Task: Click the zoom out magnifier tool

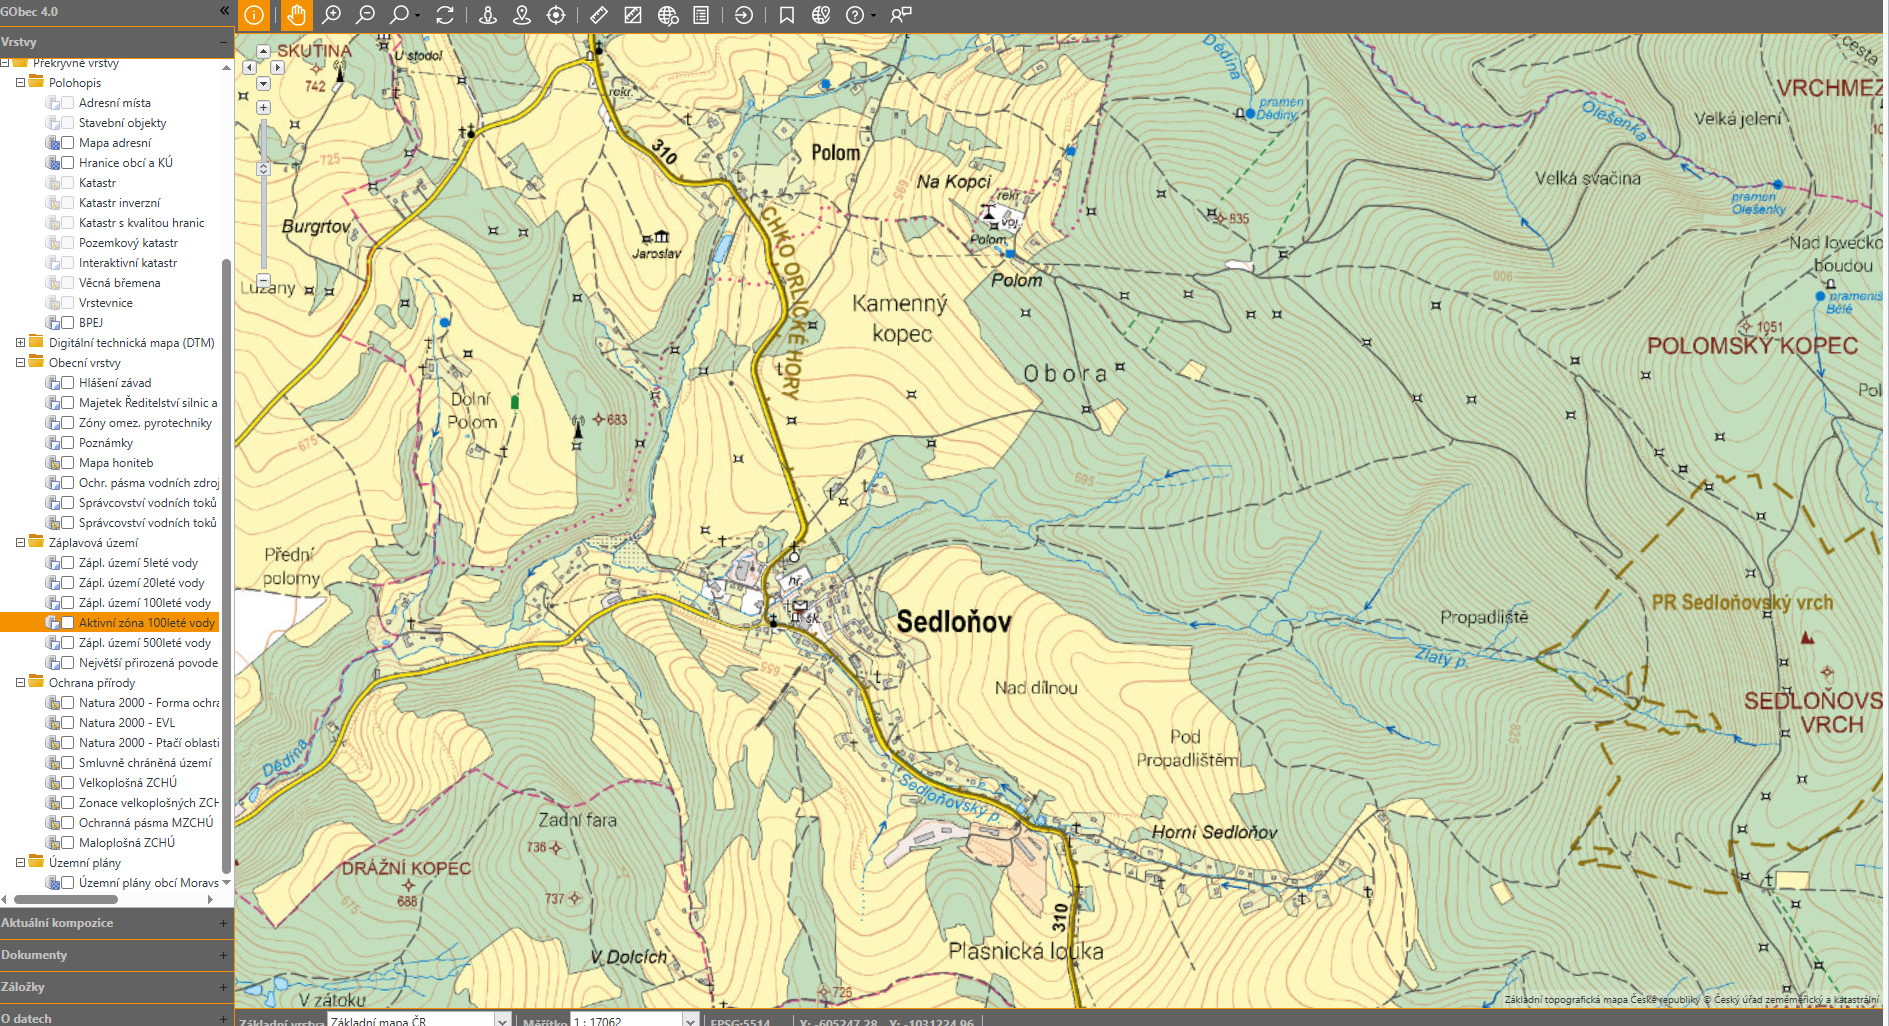Action: (365, 15)
